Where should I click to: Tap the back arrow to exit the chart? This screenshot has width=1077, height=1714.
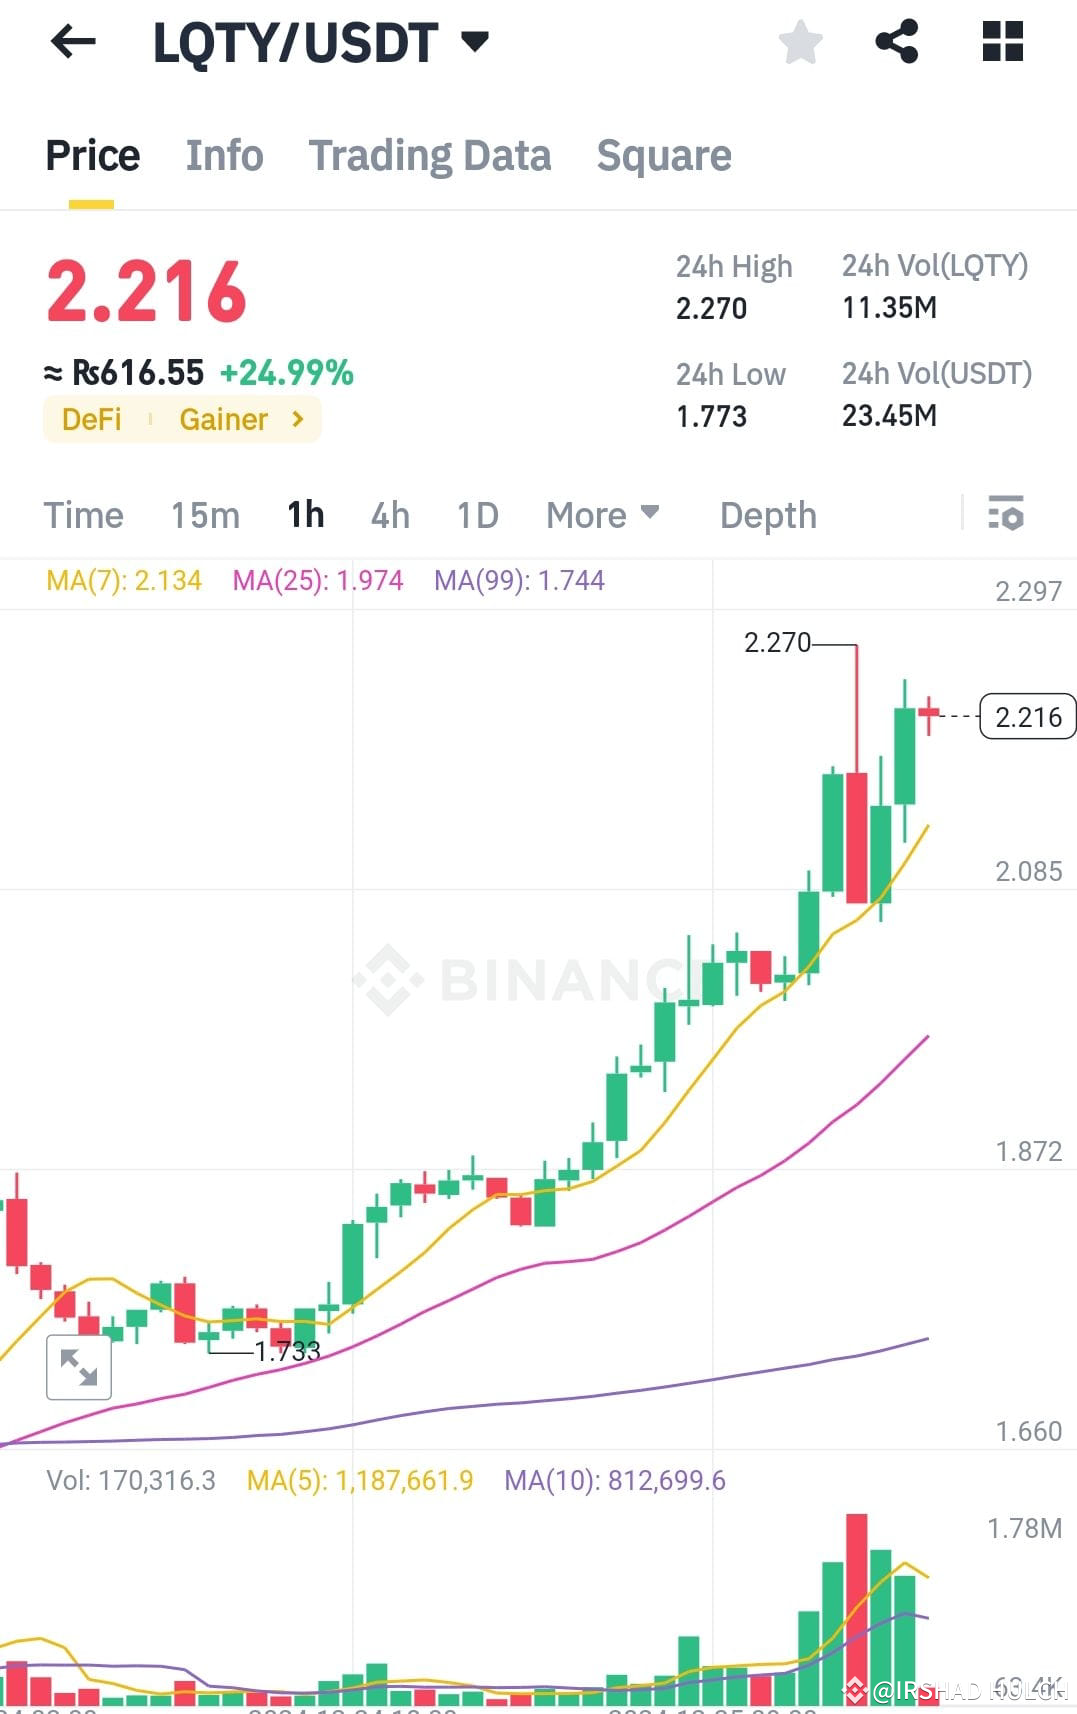click(72, 42)
